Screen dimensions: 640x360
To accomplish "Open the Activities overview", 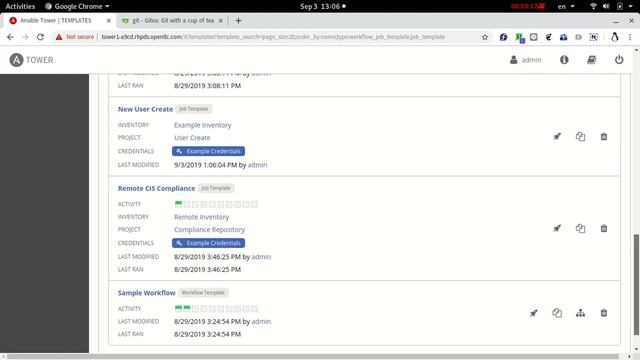I will (x=20, y=6).
